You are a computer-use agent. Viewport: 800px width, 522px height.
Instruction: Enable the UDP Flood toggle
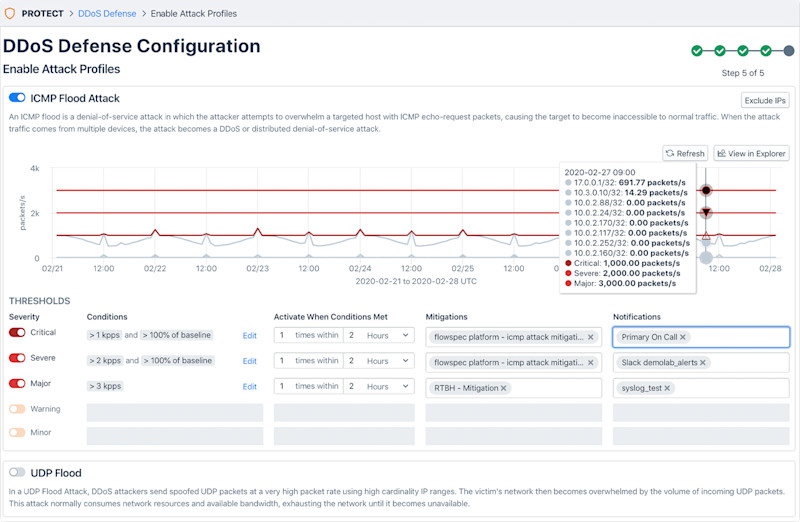pyautogui.click(x=17, y=473)
